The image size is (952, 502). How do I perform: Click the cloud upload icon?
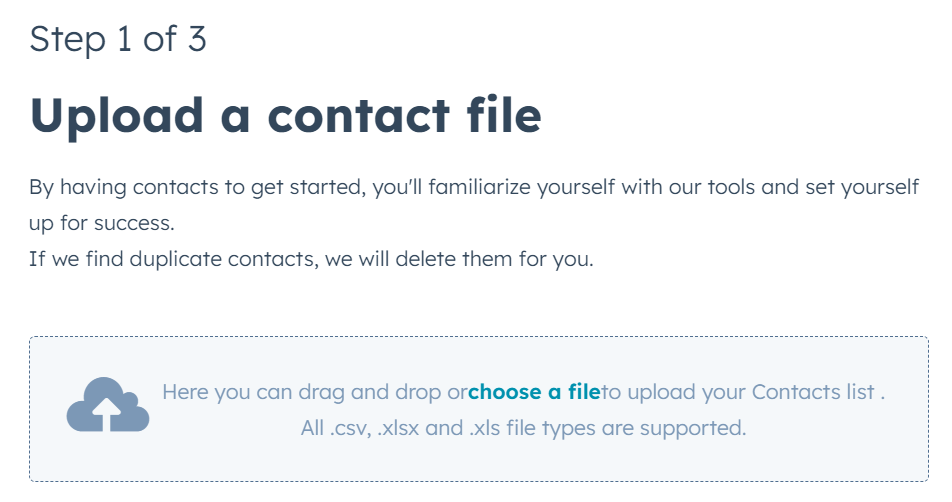(x=107, y=405)
